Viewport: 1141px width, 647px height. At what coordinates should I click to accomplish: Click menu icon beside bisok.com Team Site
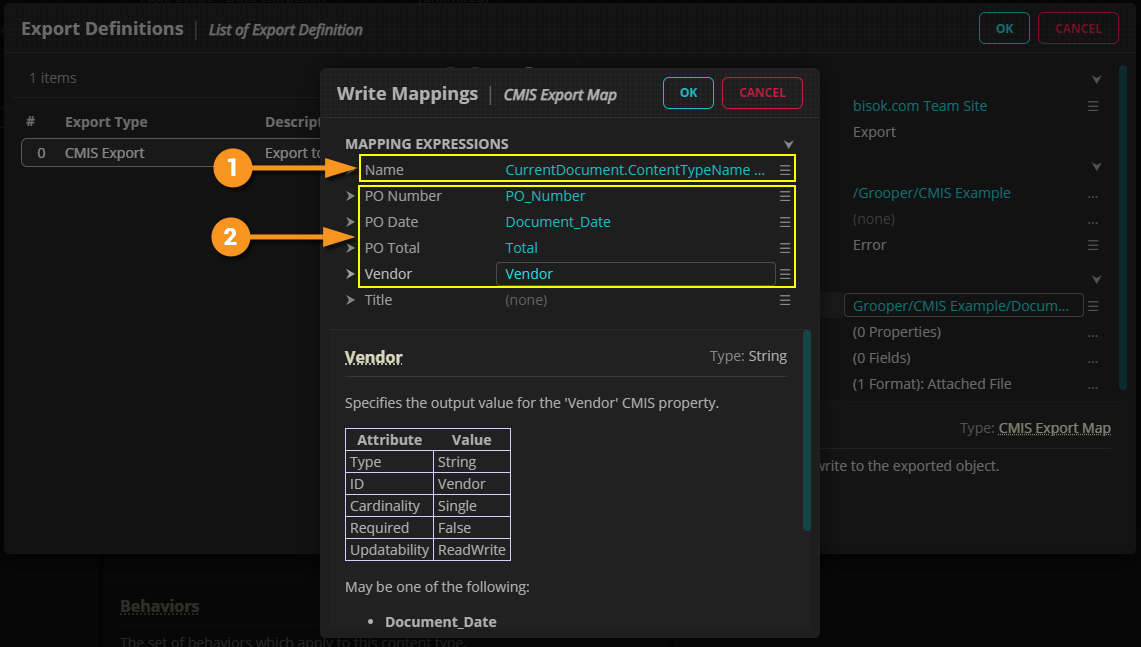(x=1093, y=106)
